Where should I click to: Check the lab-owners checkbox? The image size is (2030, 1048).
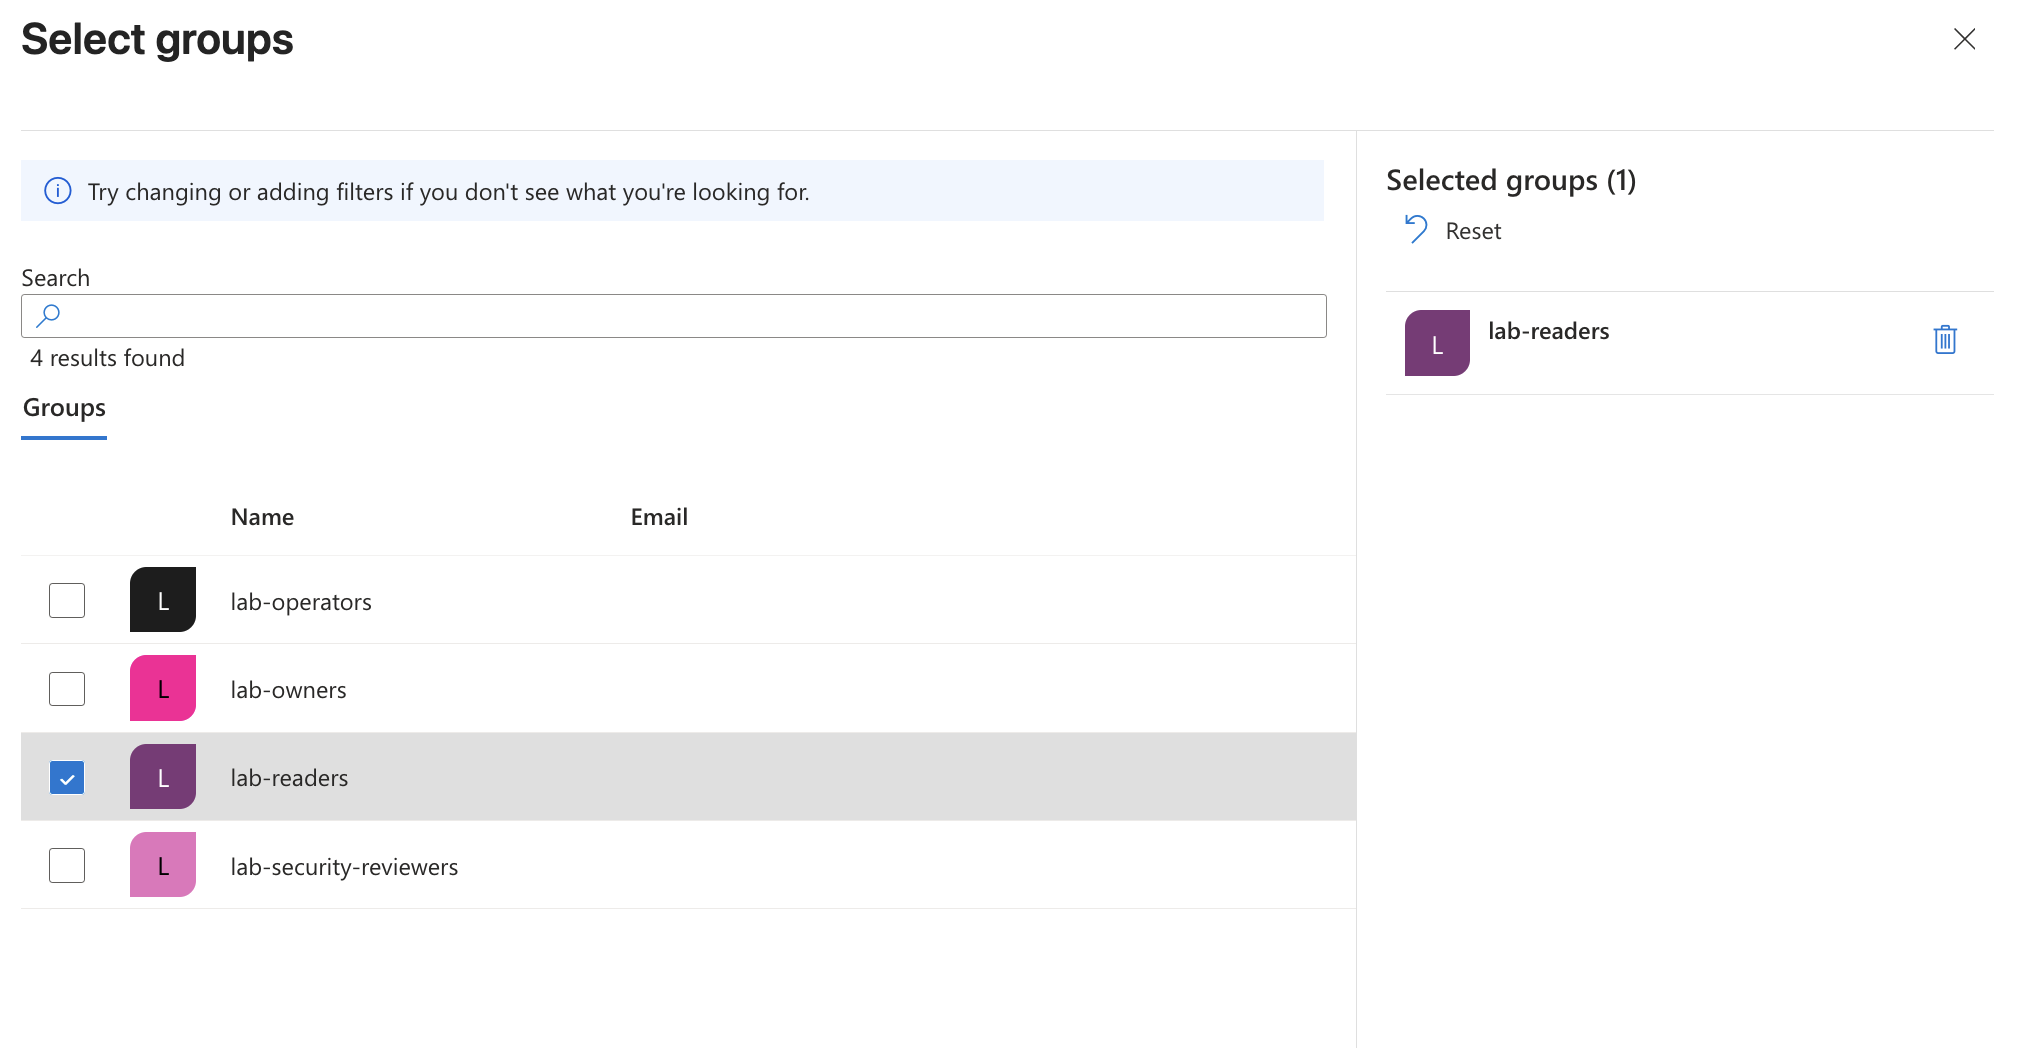67,688
